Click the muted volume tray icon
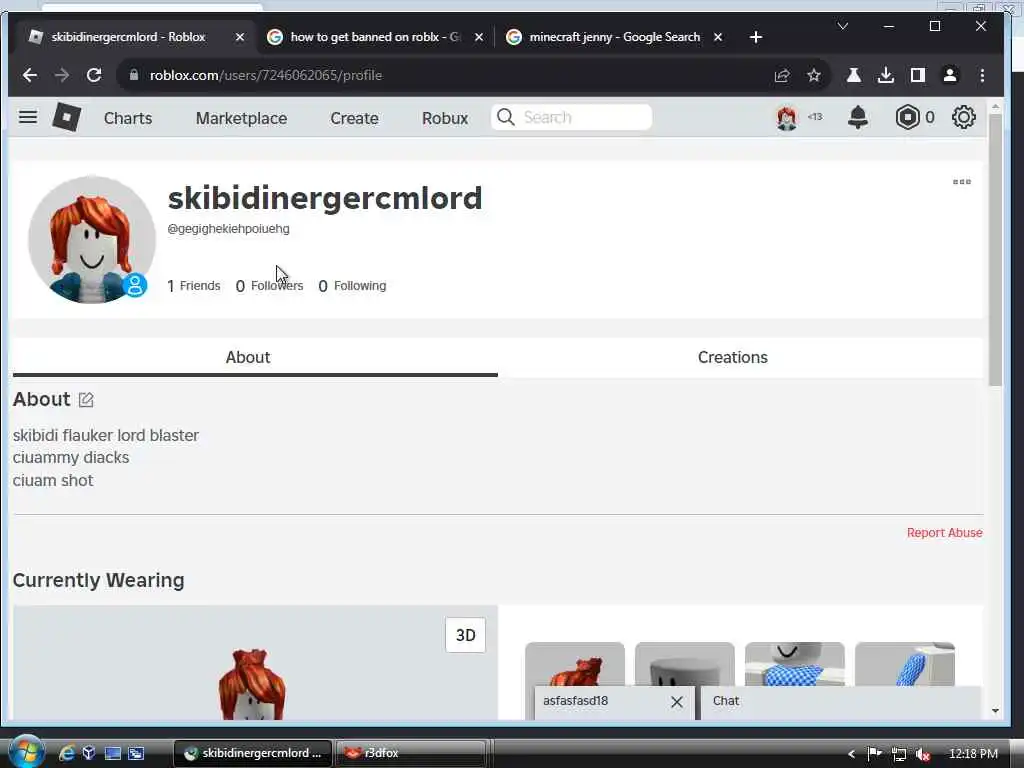This screenshot has height=768, width=1024. click(922, 754)
